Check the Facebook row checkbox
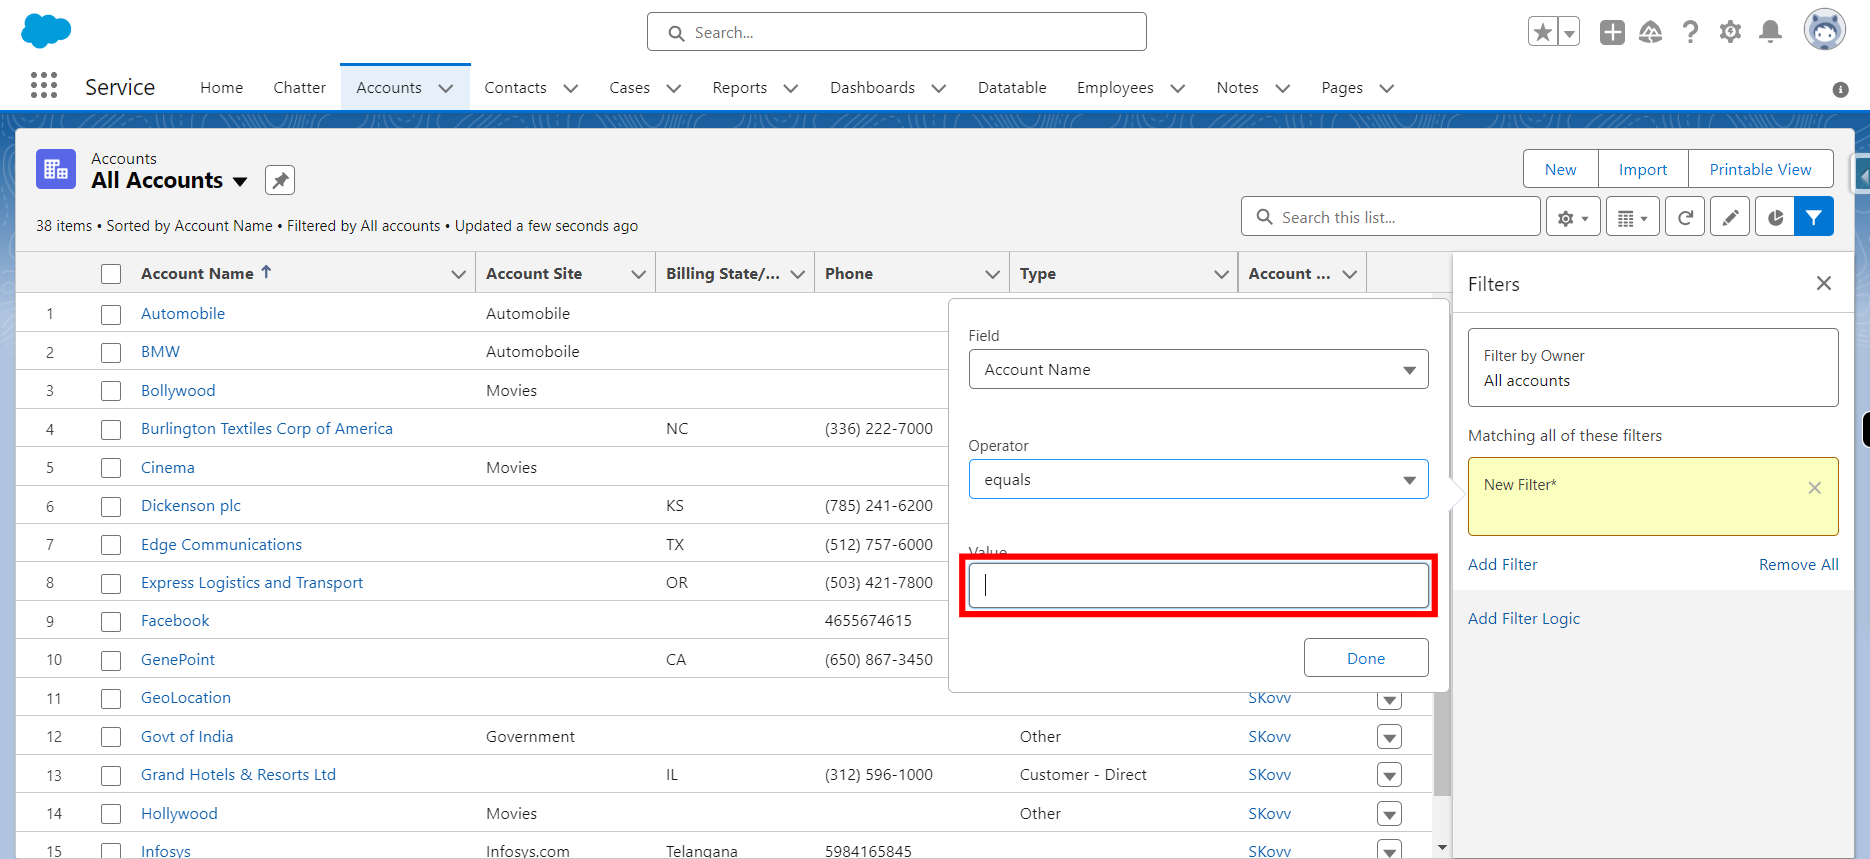The height and width of the screenshot is (859, 1870). pos(111,621)
